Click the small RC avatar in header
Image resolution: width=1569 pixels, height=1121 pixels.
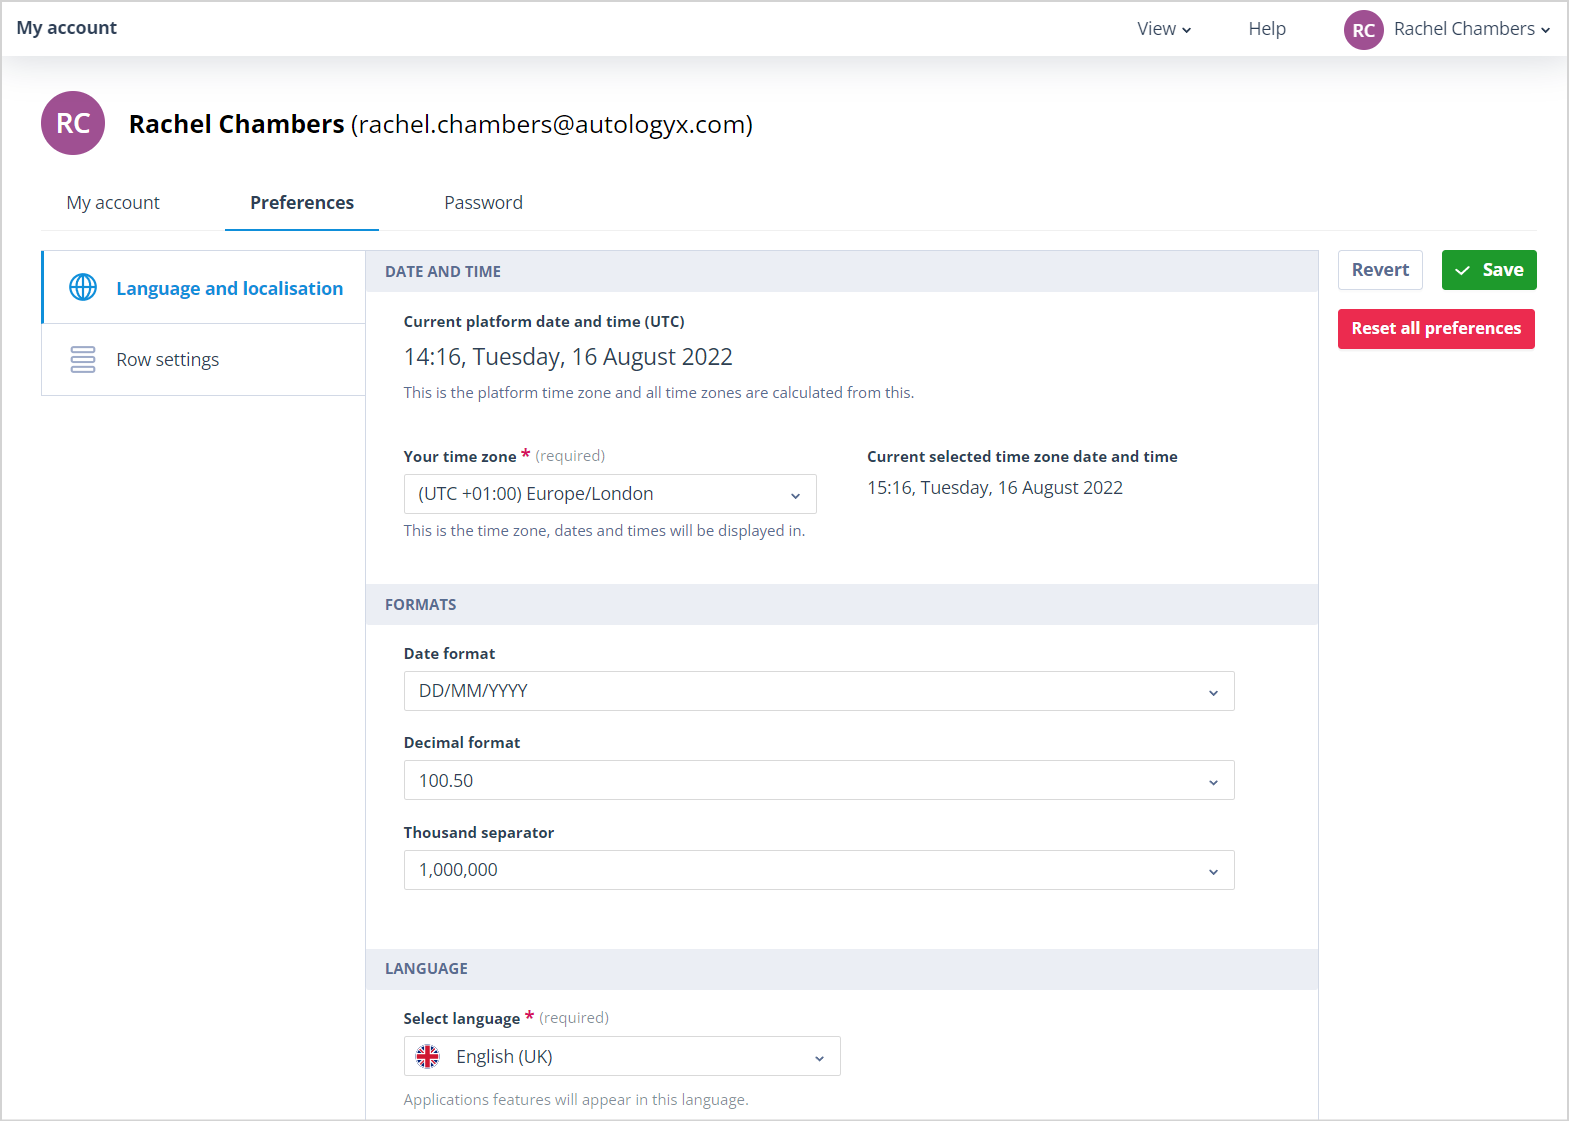click(1363, 30)
